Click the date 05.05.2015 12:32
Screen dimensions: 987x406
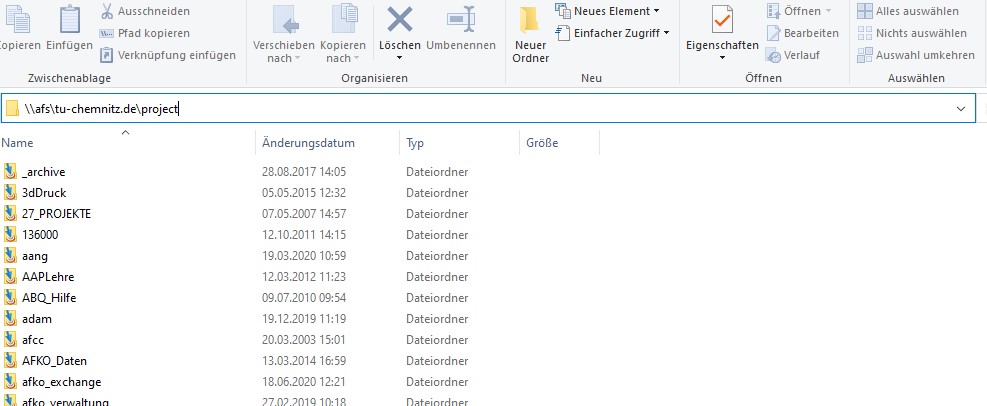(x=304, y=192)
